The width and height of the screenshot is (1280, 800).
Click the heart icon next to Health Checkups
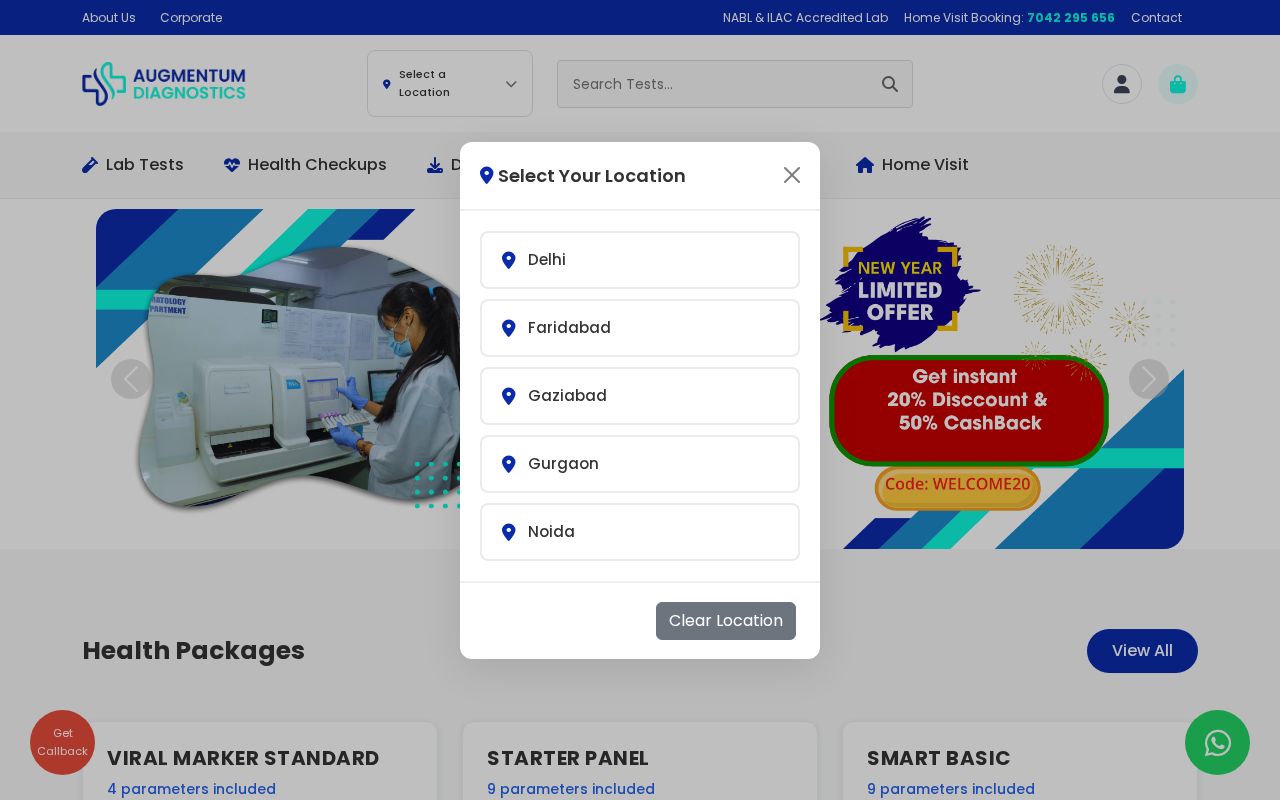[232, 165]
